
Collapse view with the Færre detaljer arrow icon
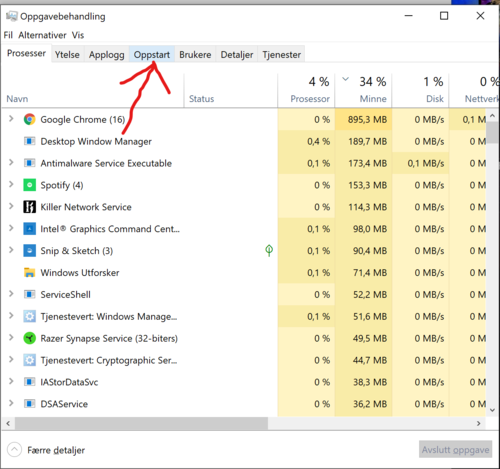[14, 450]
